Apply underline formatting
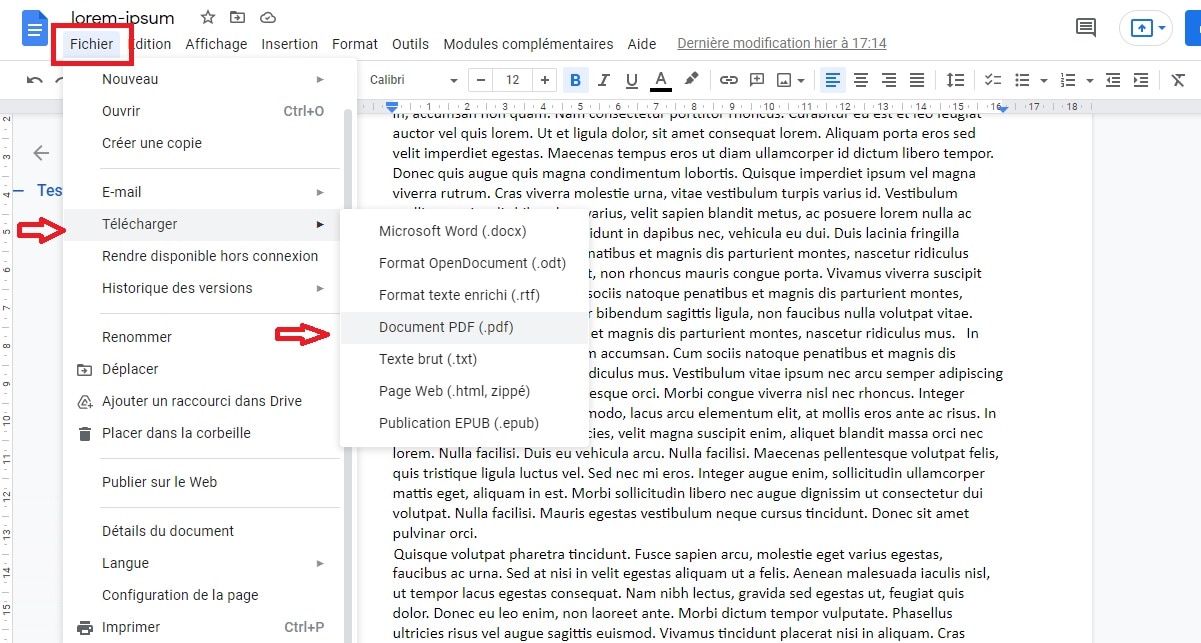 pyautogui.click(x=631, y=79)
